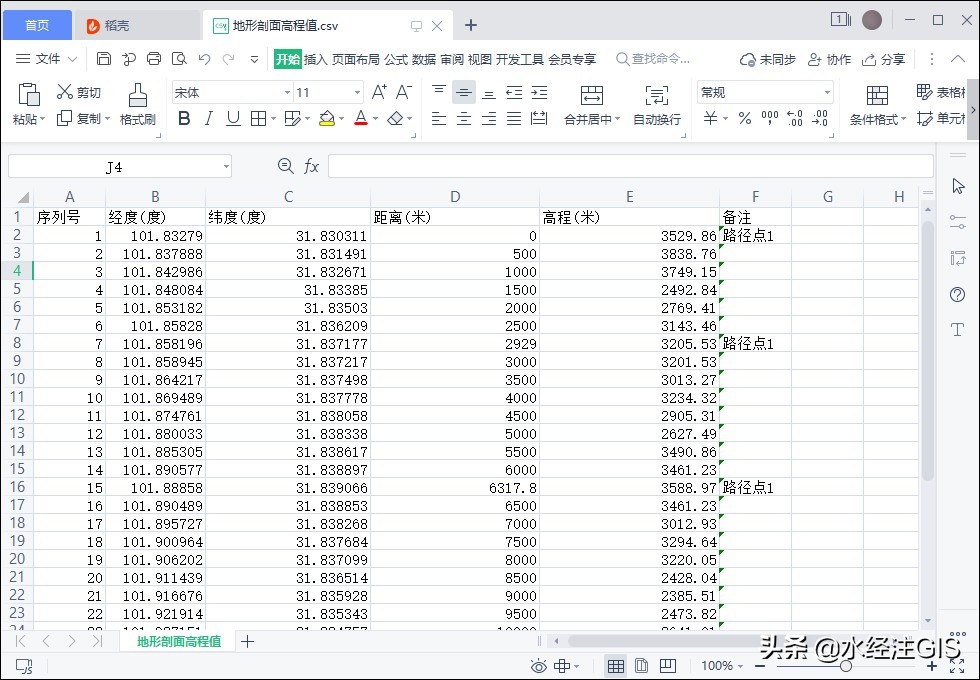Open the 插入 (Insert) ribbon tab
This screenshot has width=980, height=680.
[315, 59]
